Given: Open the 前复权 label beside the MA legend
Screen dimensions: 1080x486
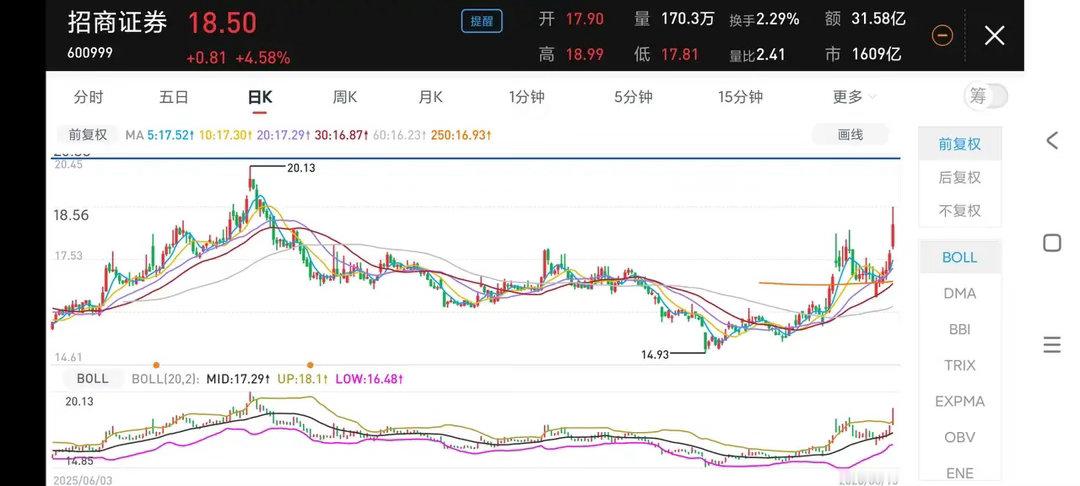Looking at the screenshot, I should (x=87, y=135).
